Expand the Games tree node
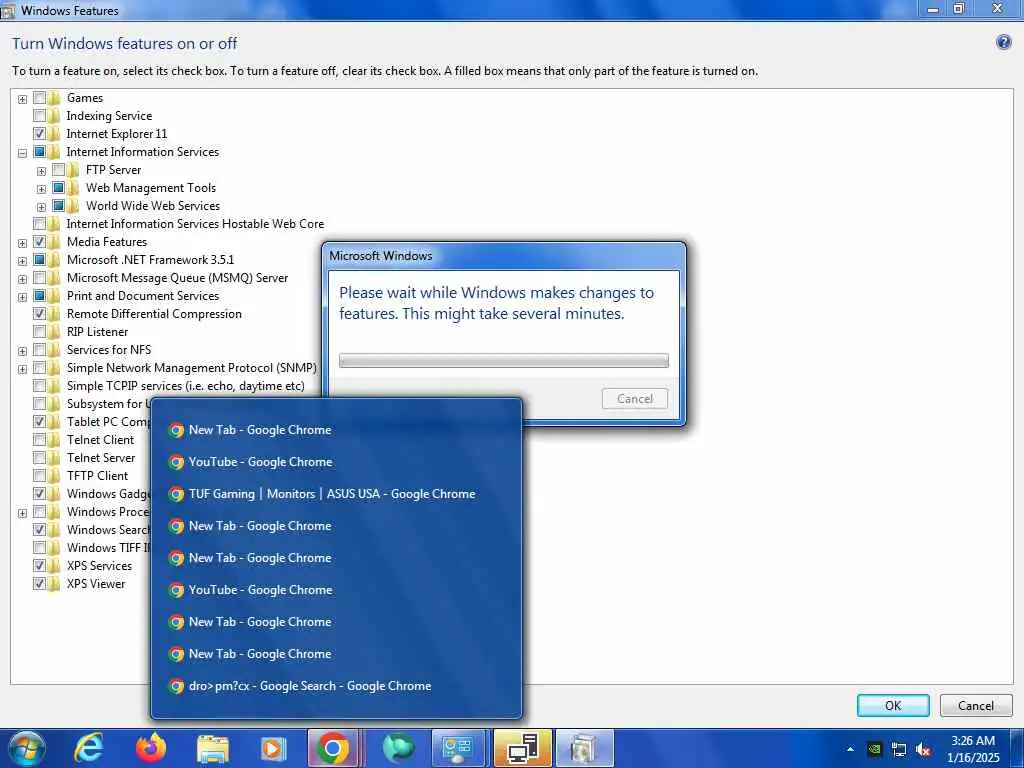The image size is (1024, 768). point(22,99)
